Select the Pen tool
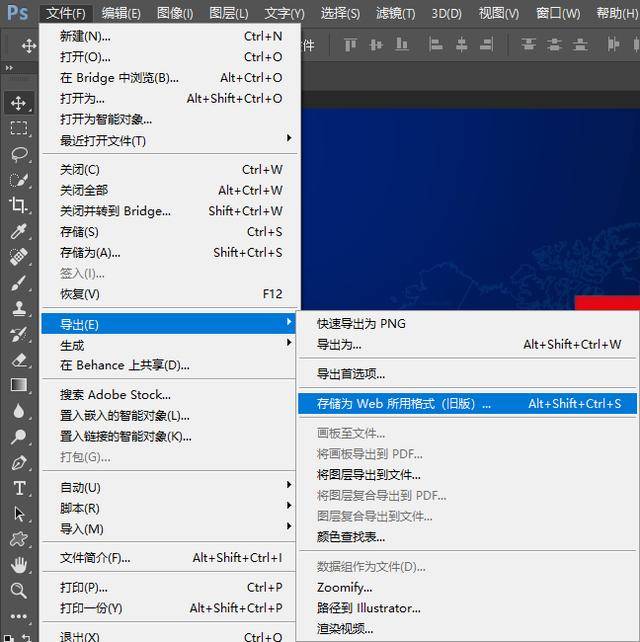 (x=19, y=463)
